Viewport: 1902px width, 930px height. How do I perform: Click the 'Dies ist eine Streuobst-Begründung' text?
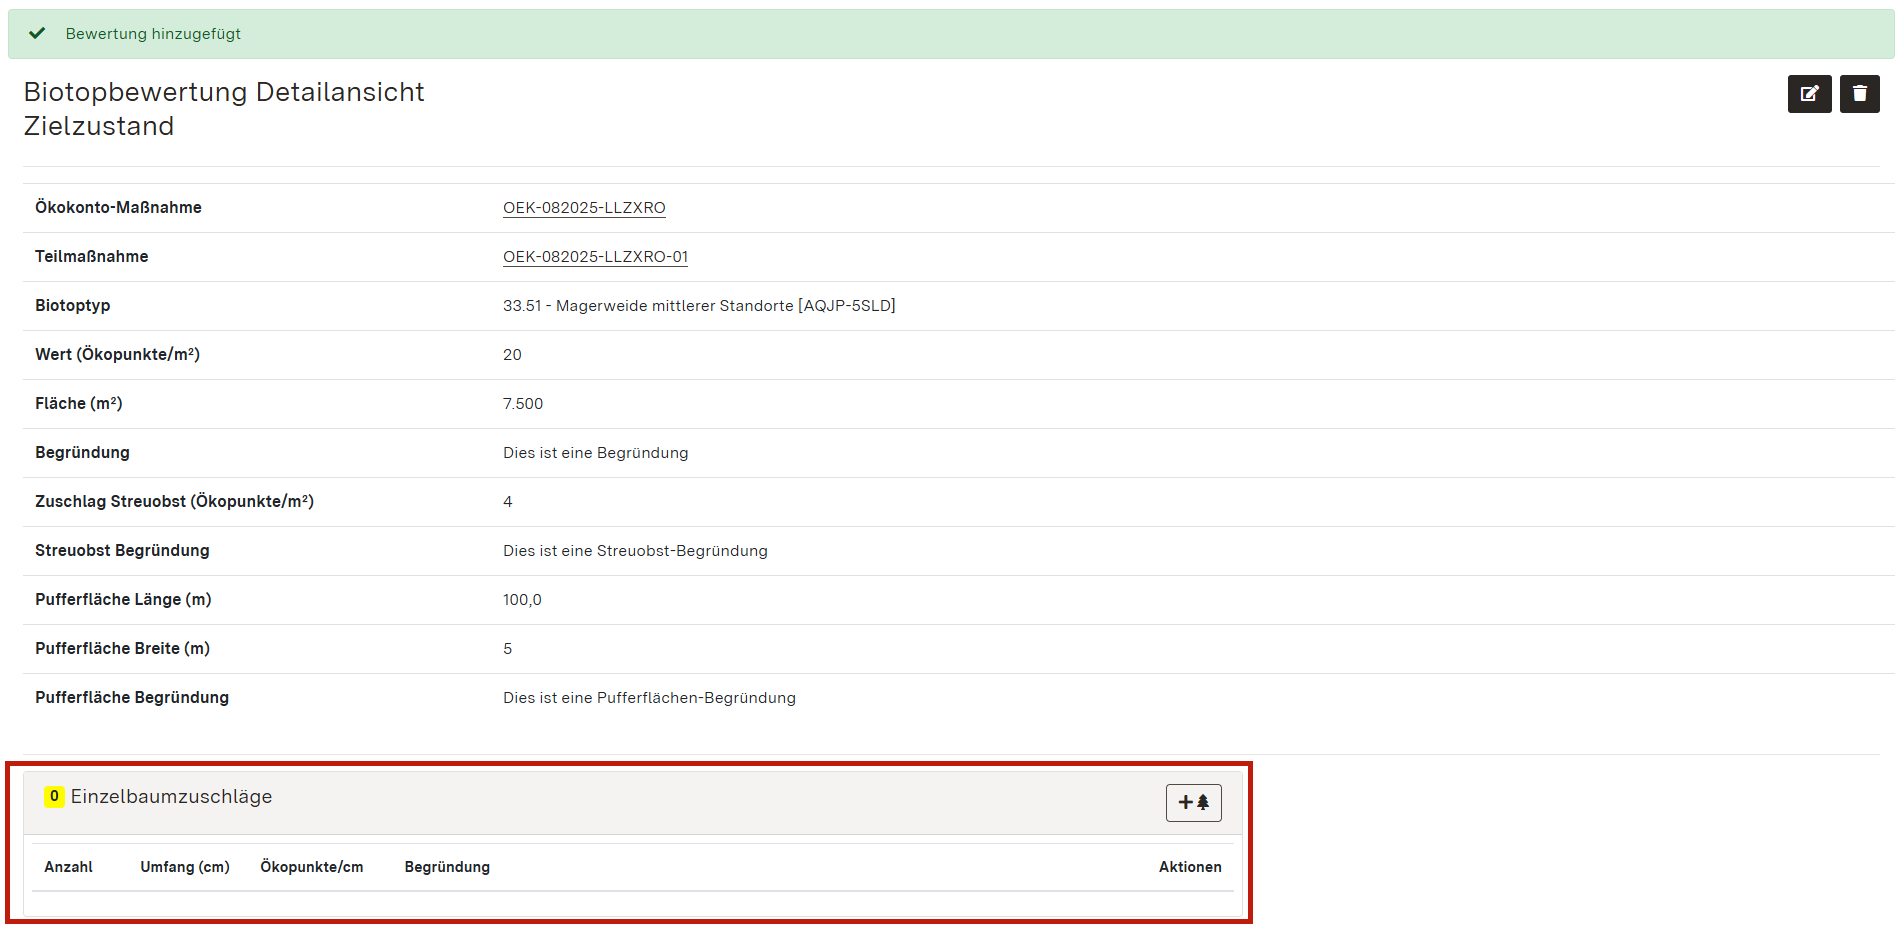click(x=635, y=551)
